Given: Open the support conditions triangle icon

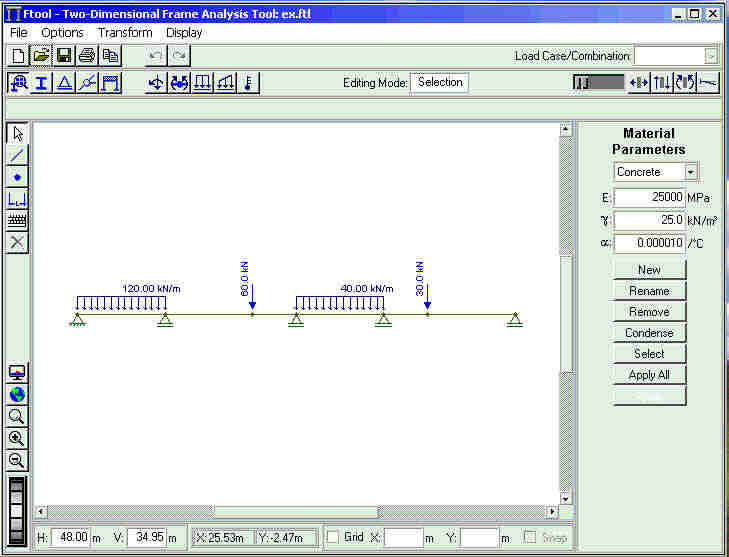Looking at the screenshot, I should 64,83.
